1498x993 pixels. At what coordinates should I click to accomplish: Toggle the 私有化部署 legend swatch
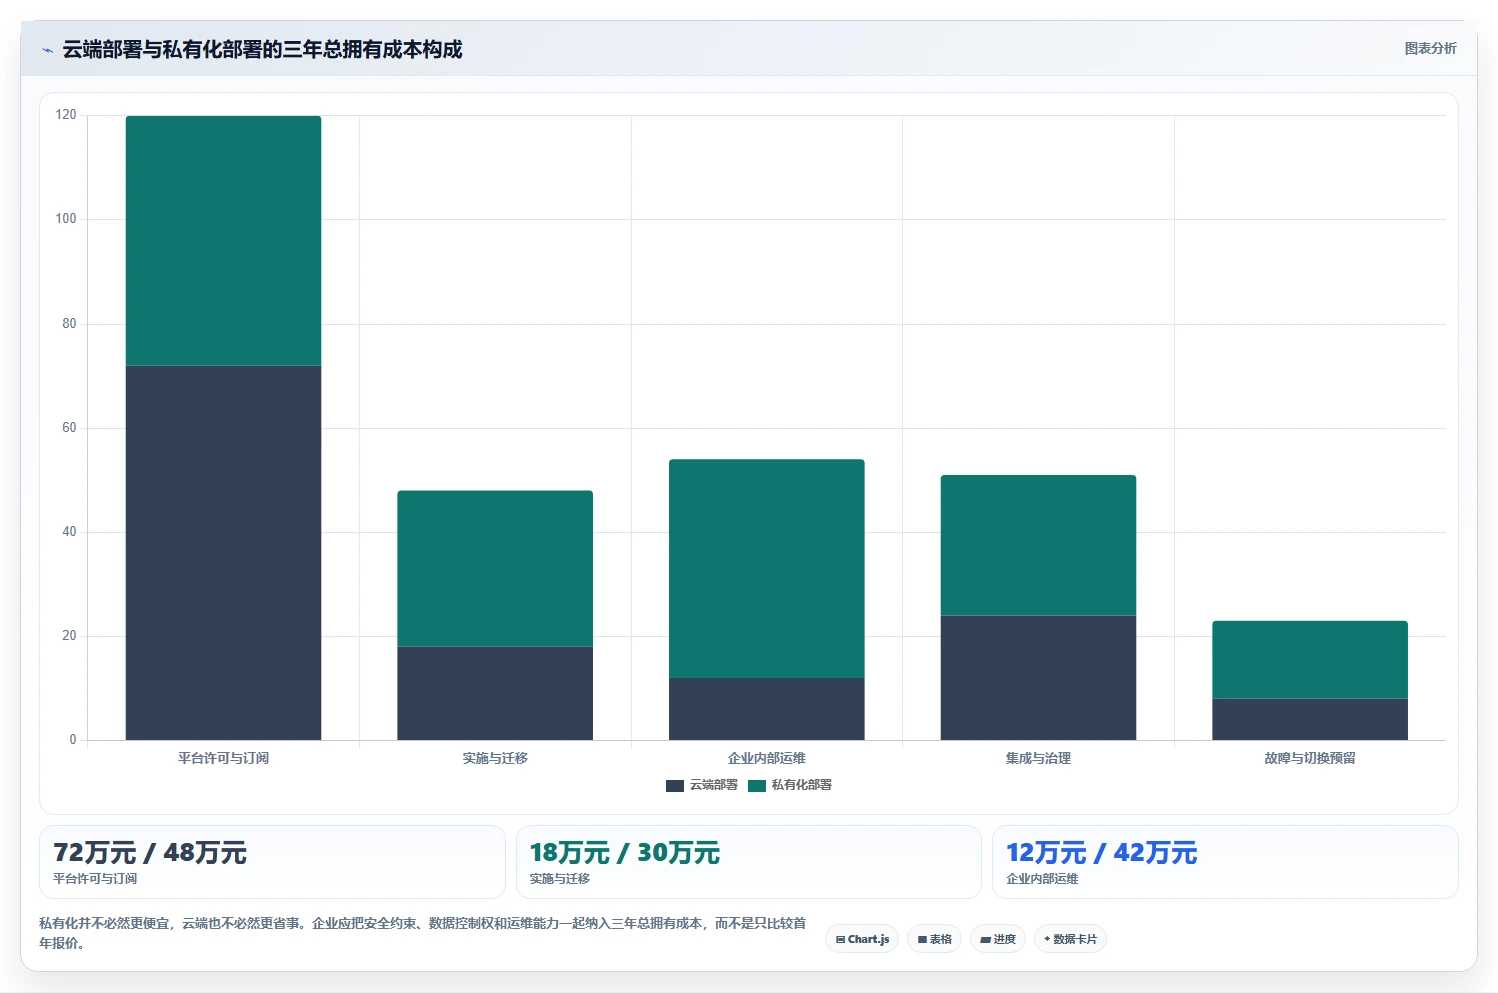click(757, 786)
